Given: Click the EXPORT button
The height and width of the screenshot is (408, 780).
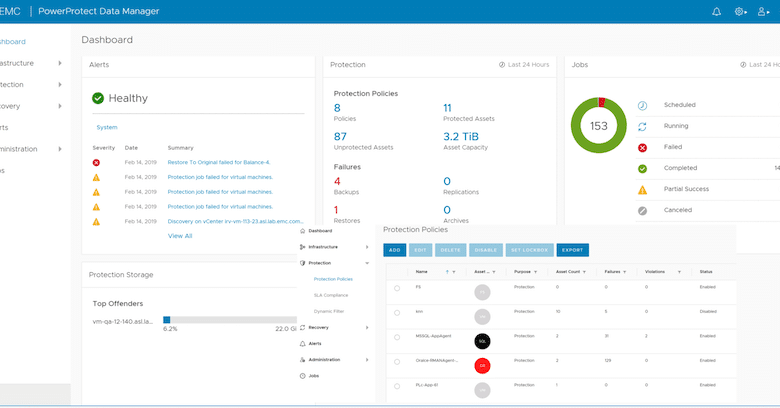Looking at the screenshot, I should click(x=573, y=250).
